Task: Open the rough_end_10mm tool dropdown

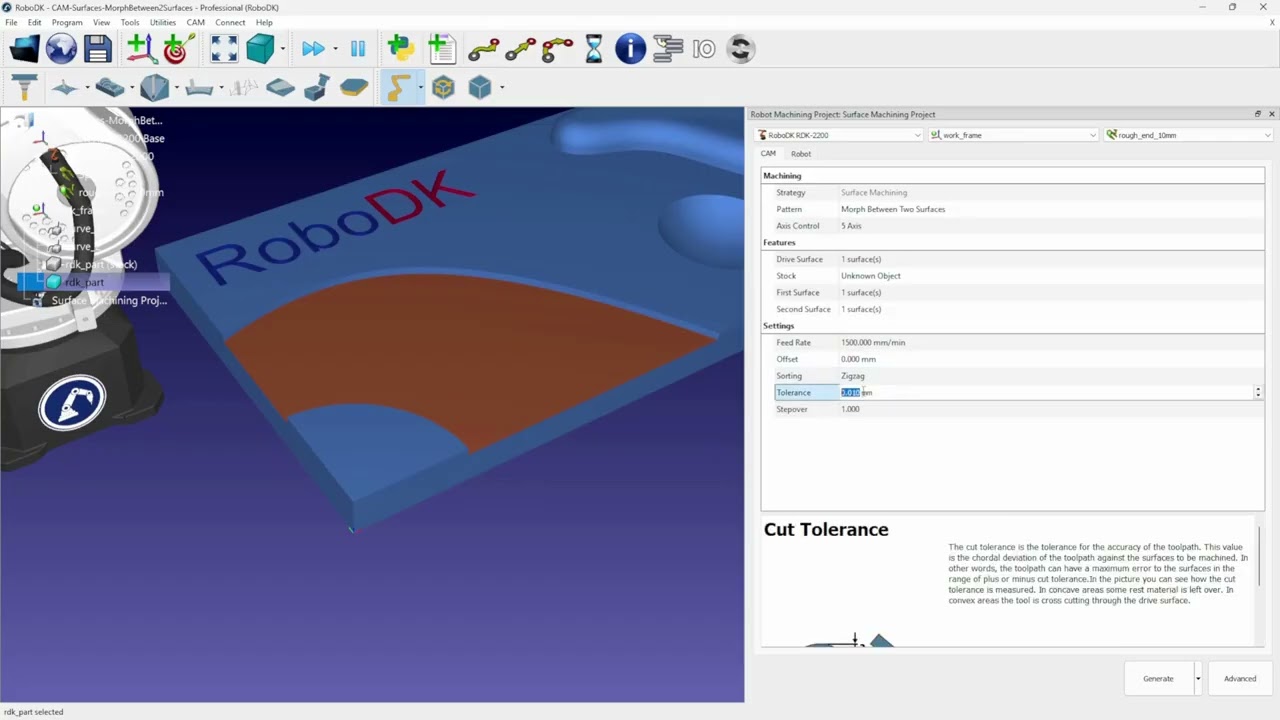Action: 1189,135
